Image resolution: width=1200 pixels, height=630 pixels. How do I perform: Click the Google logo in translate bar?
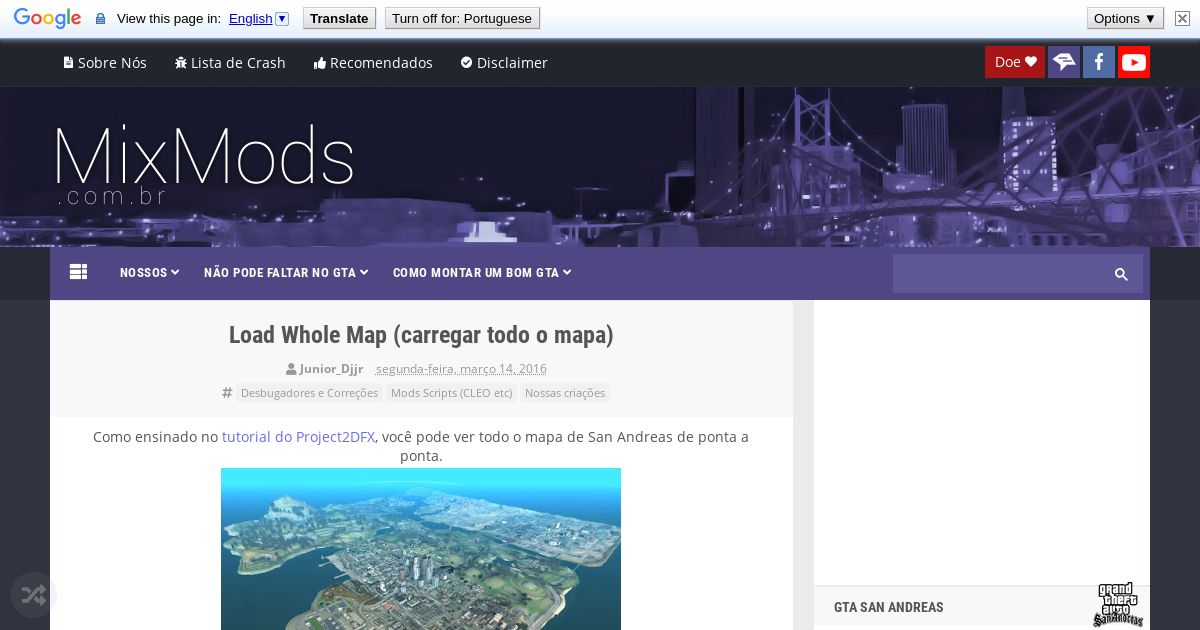[x=47, y=18]
